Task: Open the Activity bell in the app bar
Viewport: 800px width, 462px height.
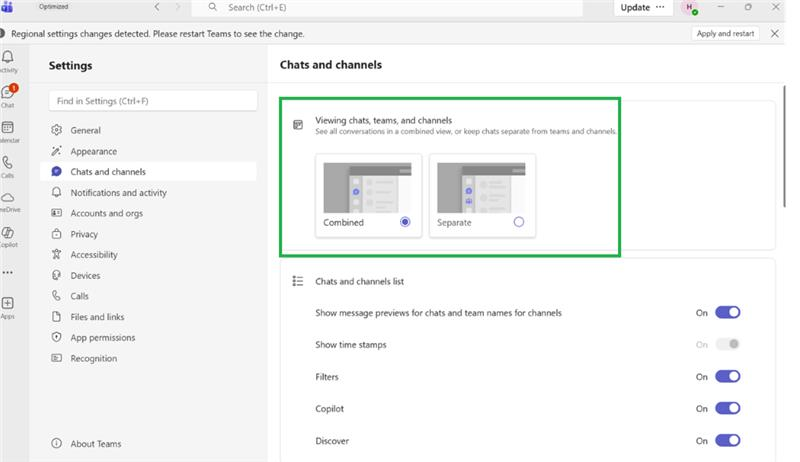Action: point(8,57)
